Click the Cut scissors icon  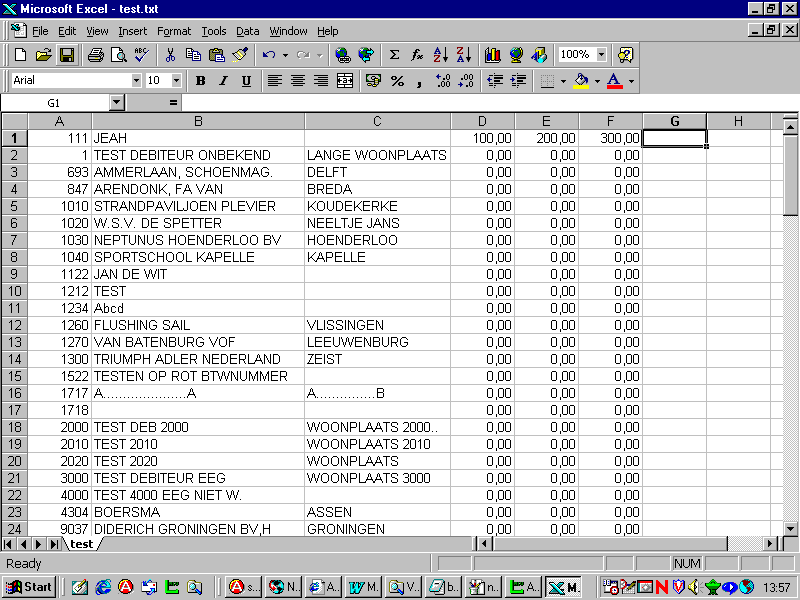pos(170,55)
